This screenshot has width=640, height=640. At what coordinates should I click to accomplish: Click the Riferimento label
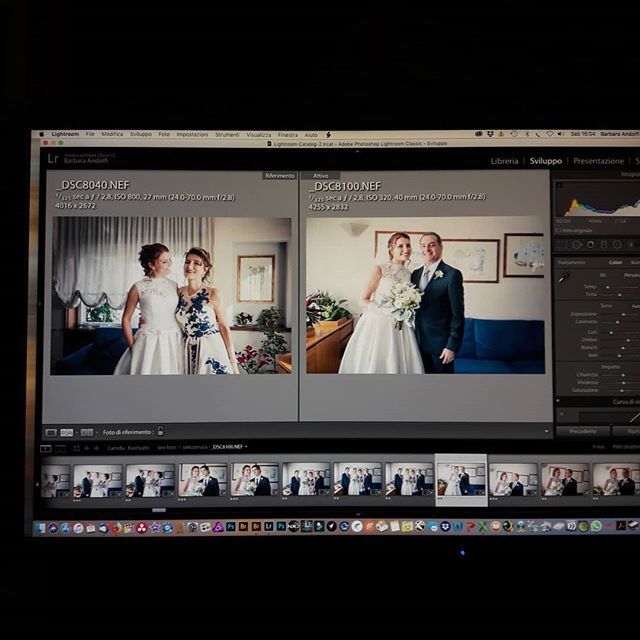280,176
